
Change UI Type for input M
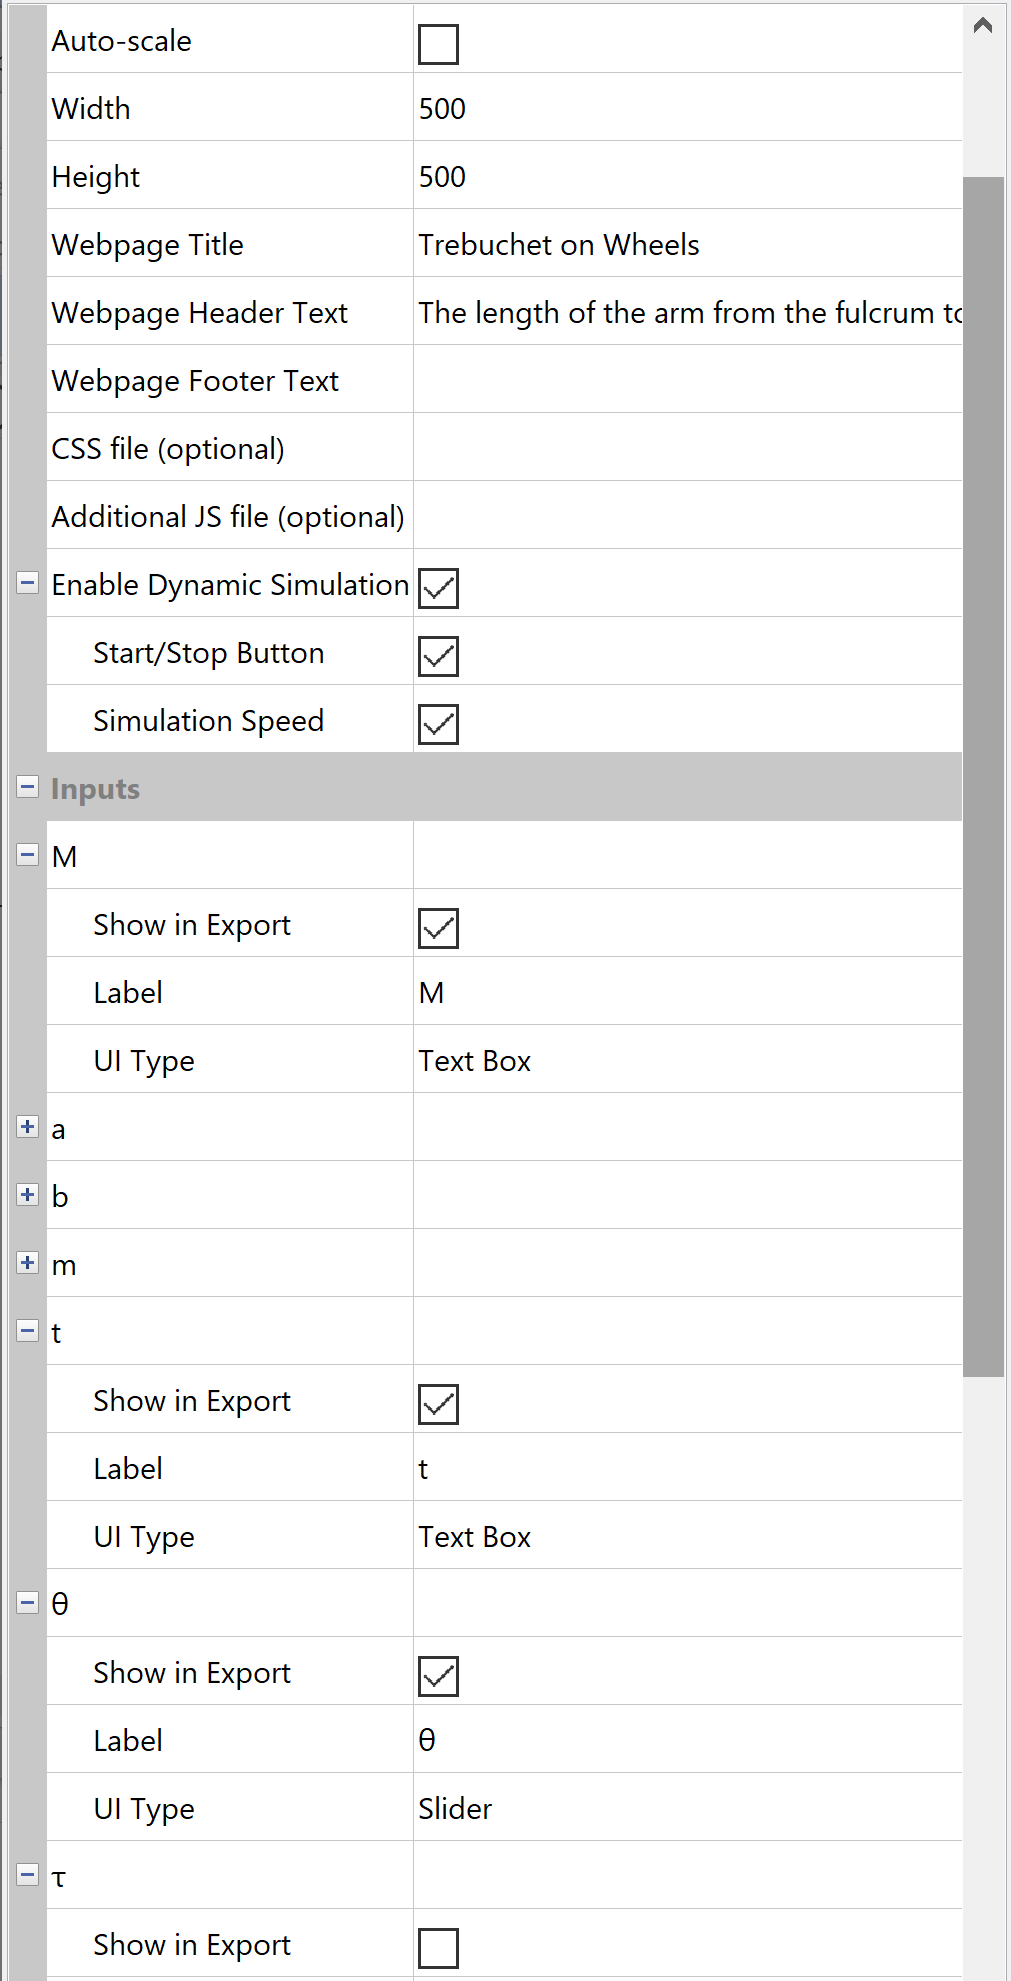click(686, 1060)
